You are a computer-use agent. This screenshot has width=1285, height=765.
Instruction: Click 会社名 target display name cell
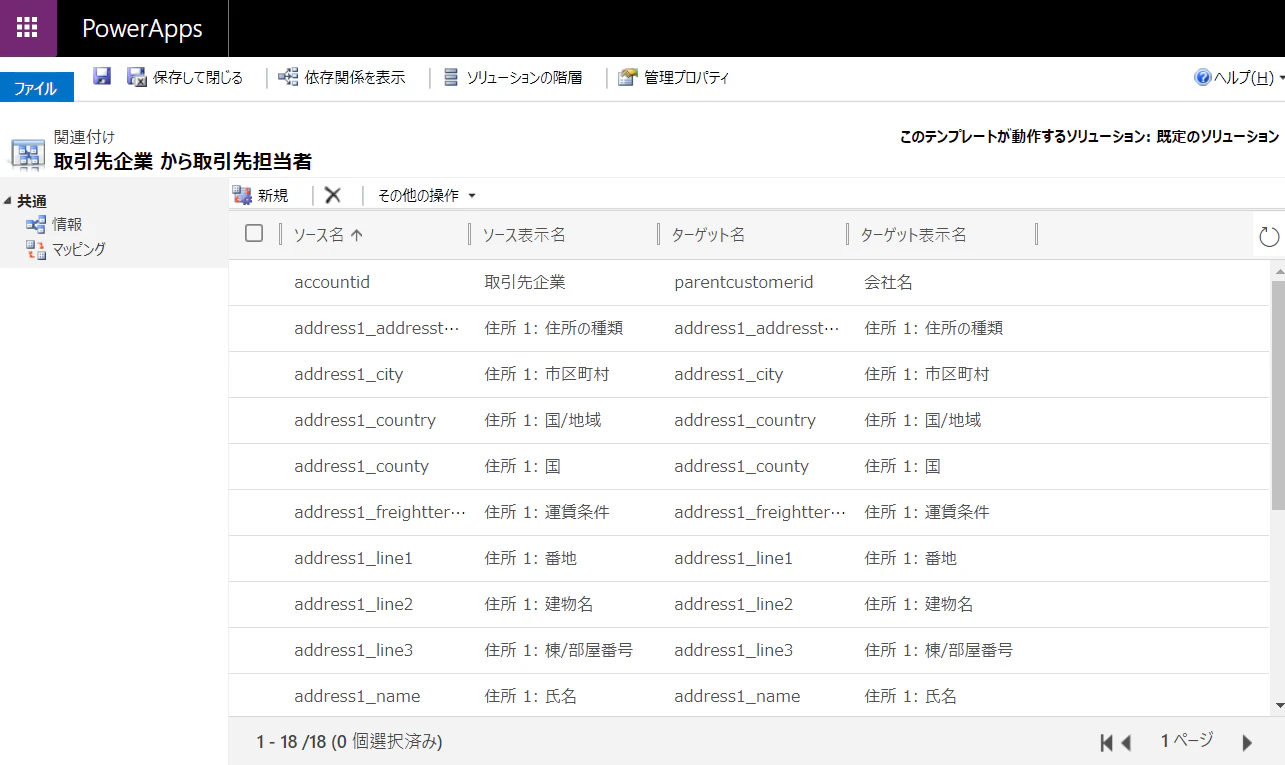coord(888,282)
